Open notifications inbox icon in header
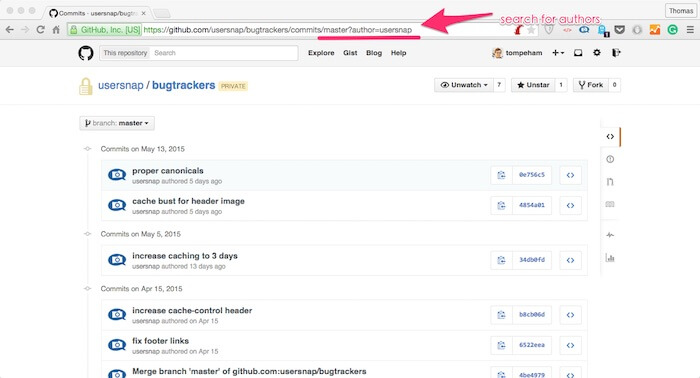The height and width of the screenshot is (378, 700). pos(578,53)
